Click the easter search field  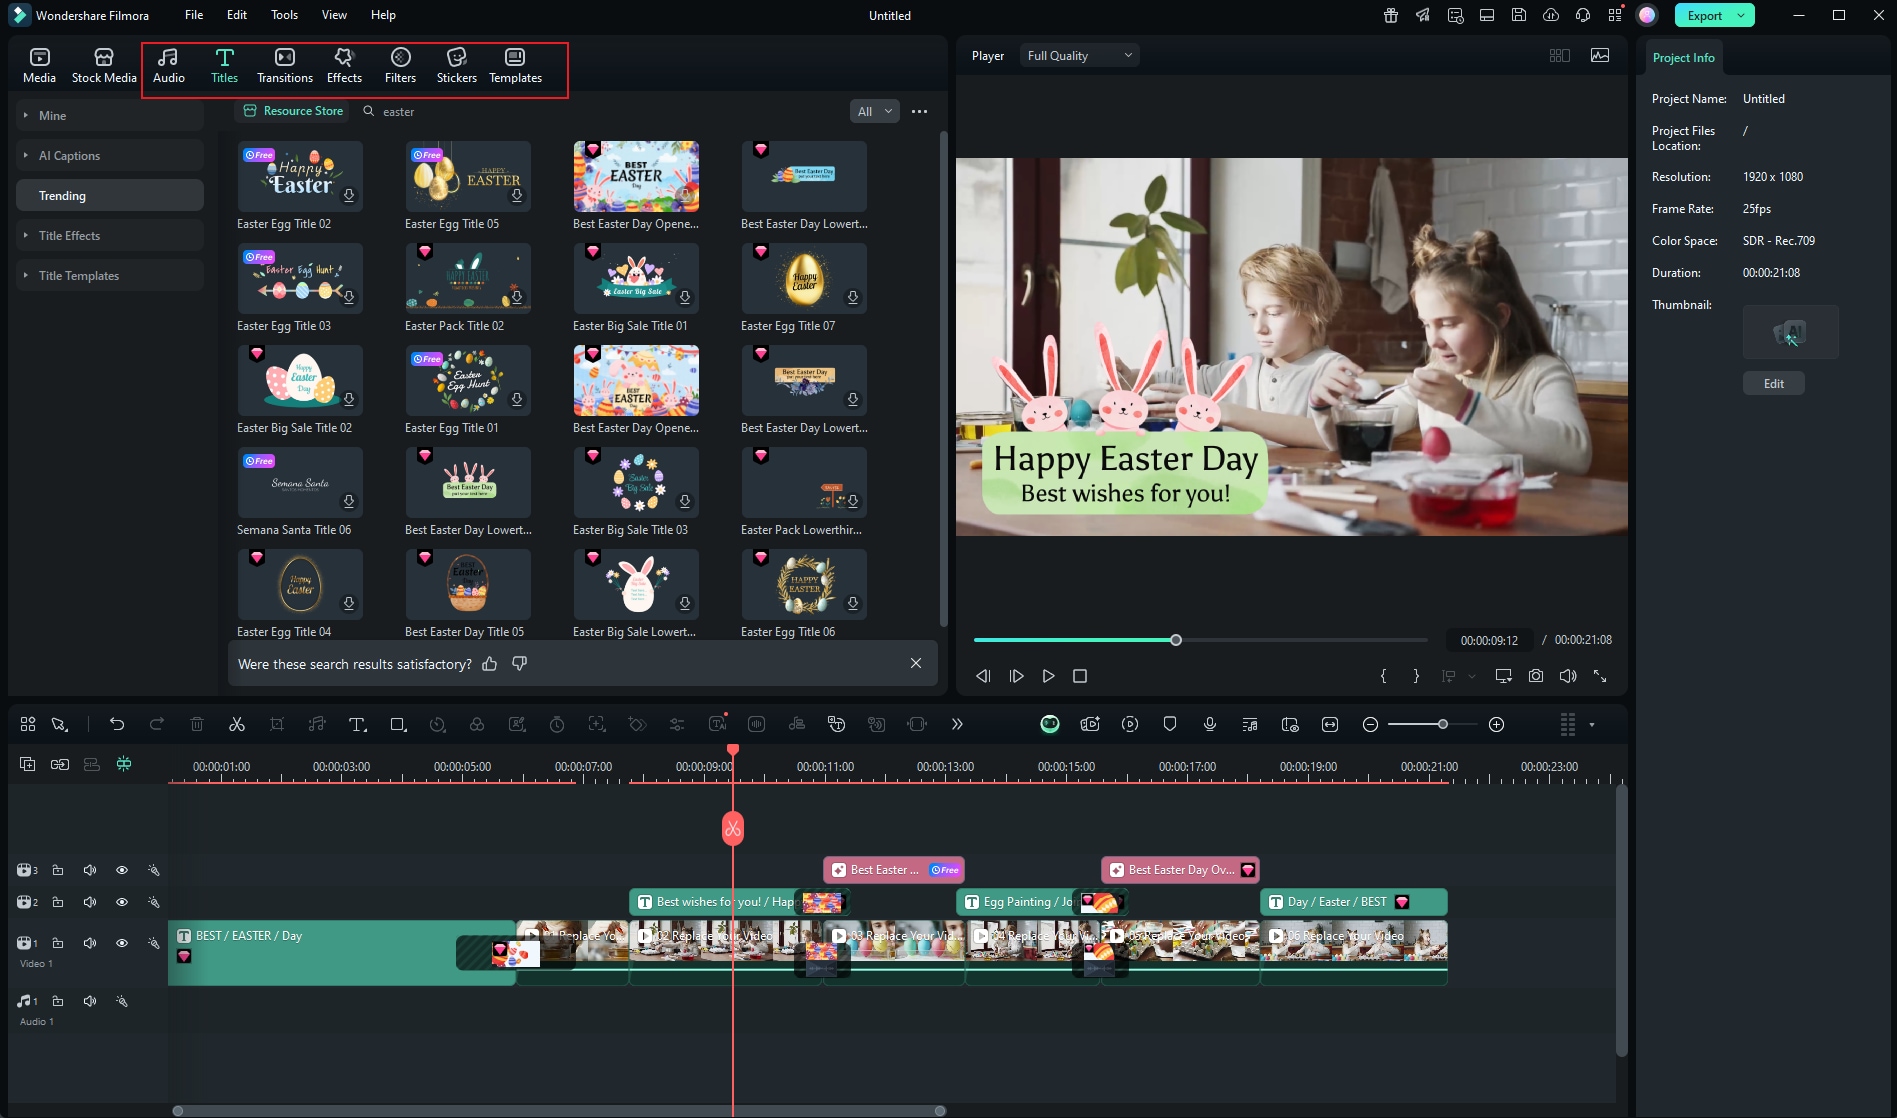[x=600, y=112]
